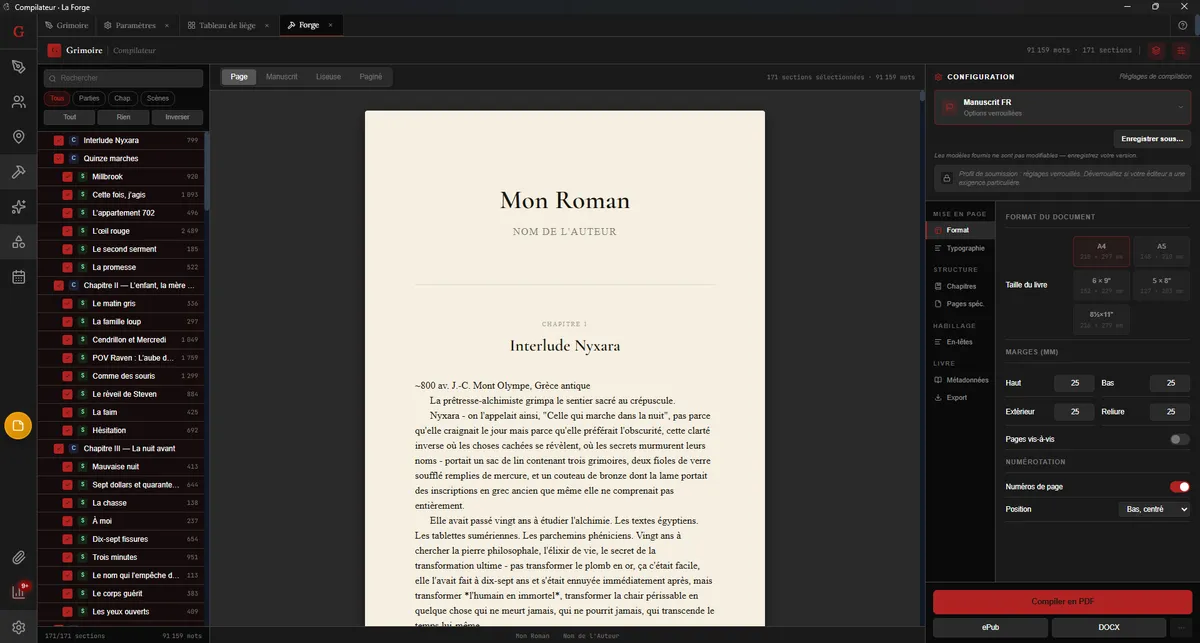Close the Forge tab

tap(331, 25)
